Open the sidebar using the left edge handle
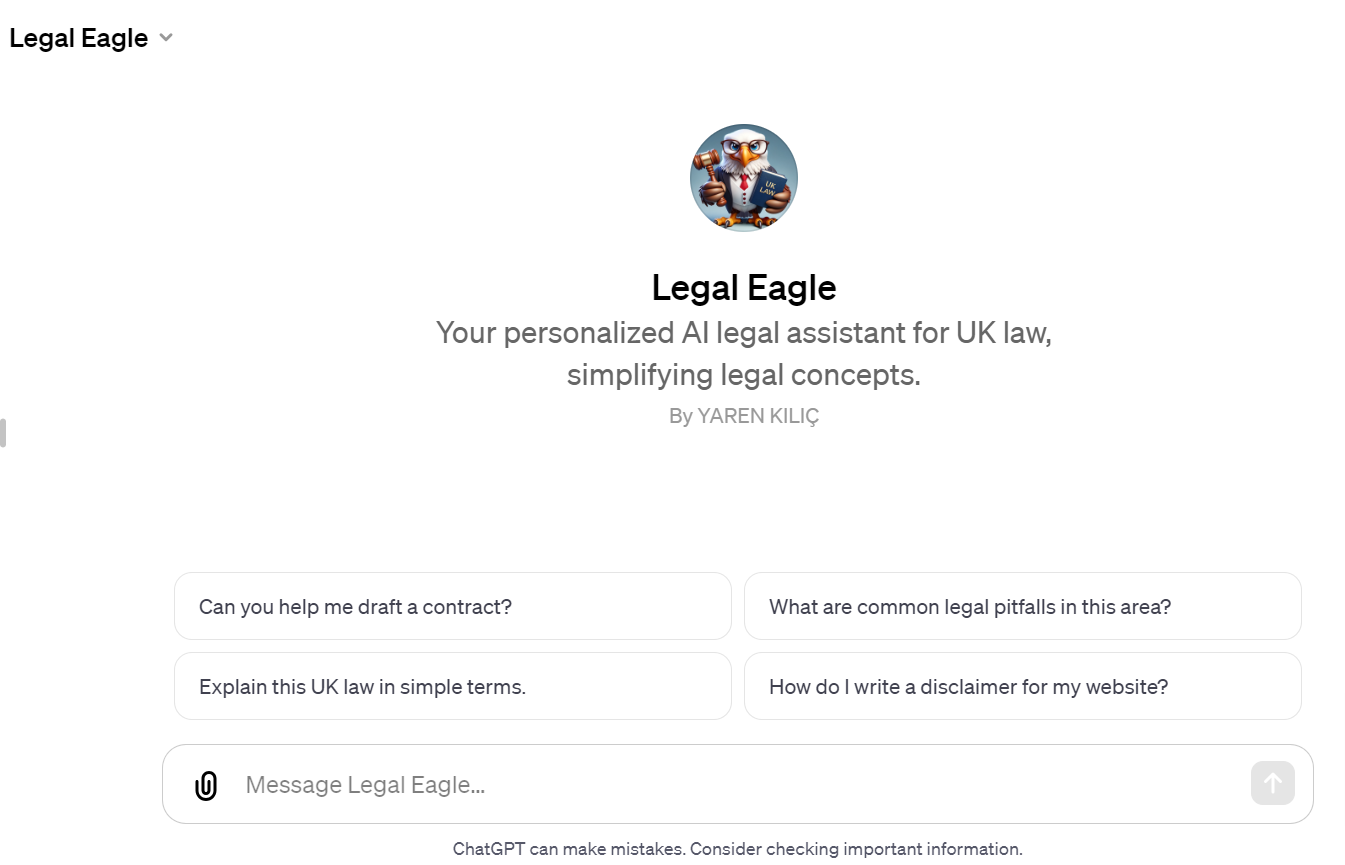1345x865 pixels. 3,433
